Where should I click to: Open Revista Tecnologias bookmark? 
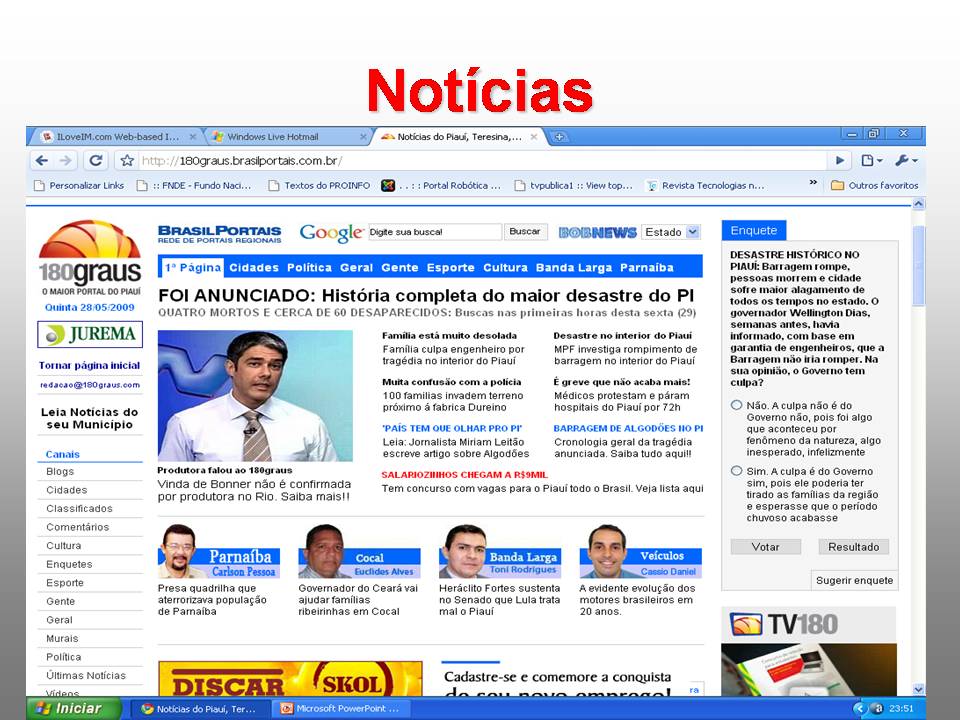pos(705,186)
